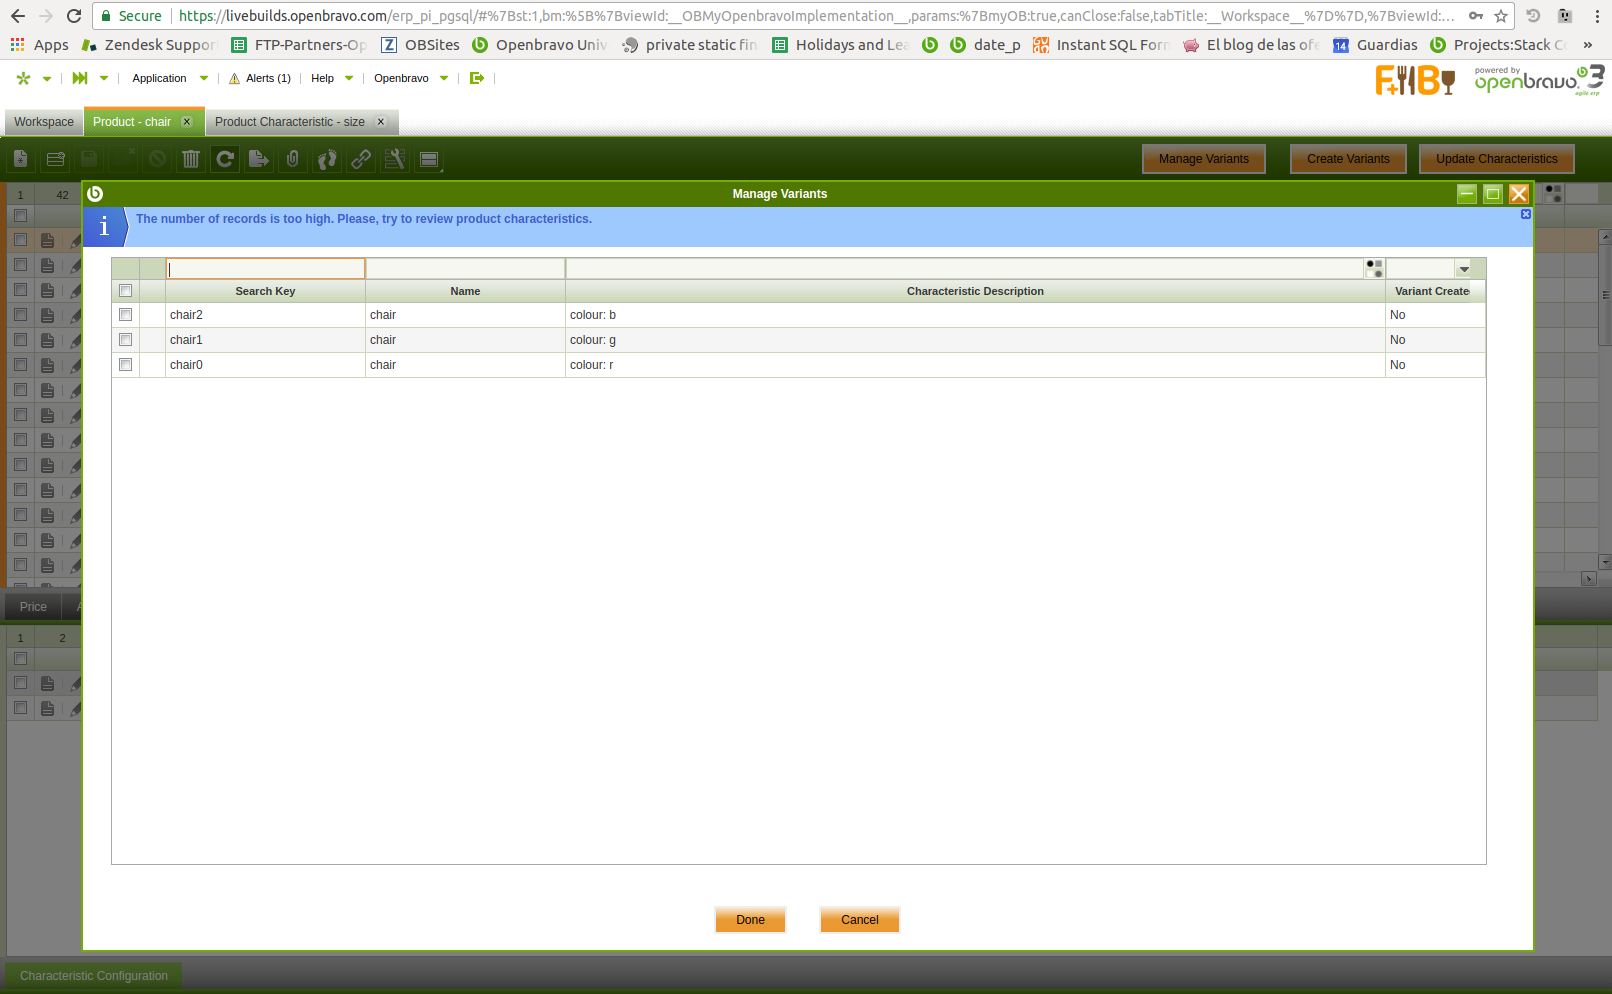The width and height of the screenshot is (1612, 994).
Task: Click the customize form tools icon
Action: (395, 159)
